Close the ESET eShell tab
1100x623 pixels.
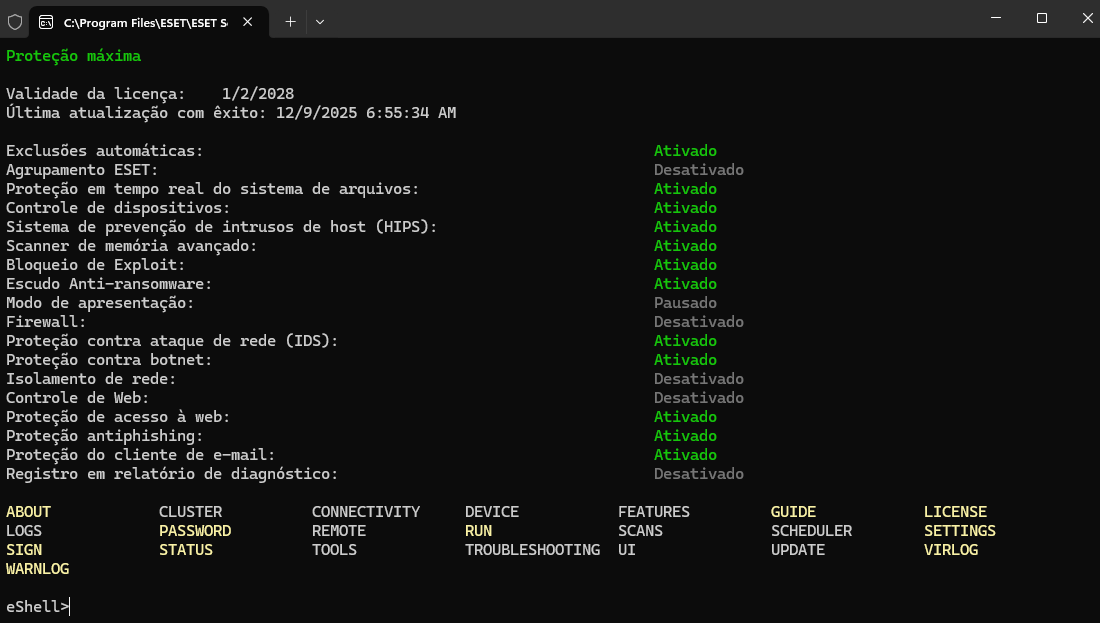point(248,21)
